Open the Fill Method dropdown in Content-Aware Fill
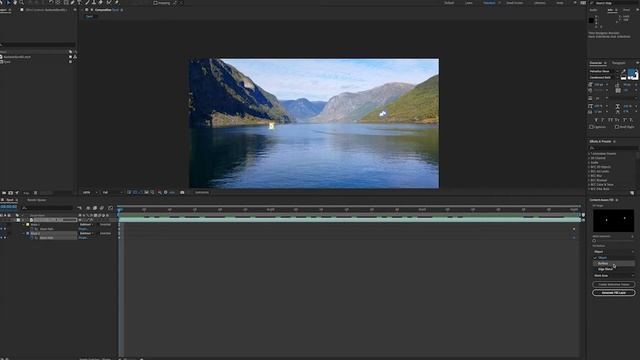Screen dimensions: 640x360 click(613, 252)
